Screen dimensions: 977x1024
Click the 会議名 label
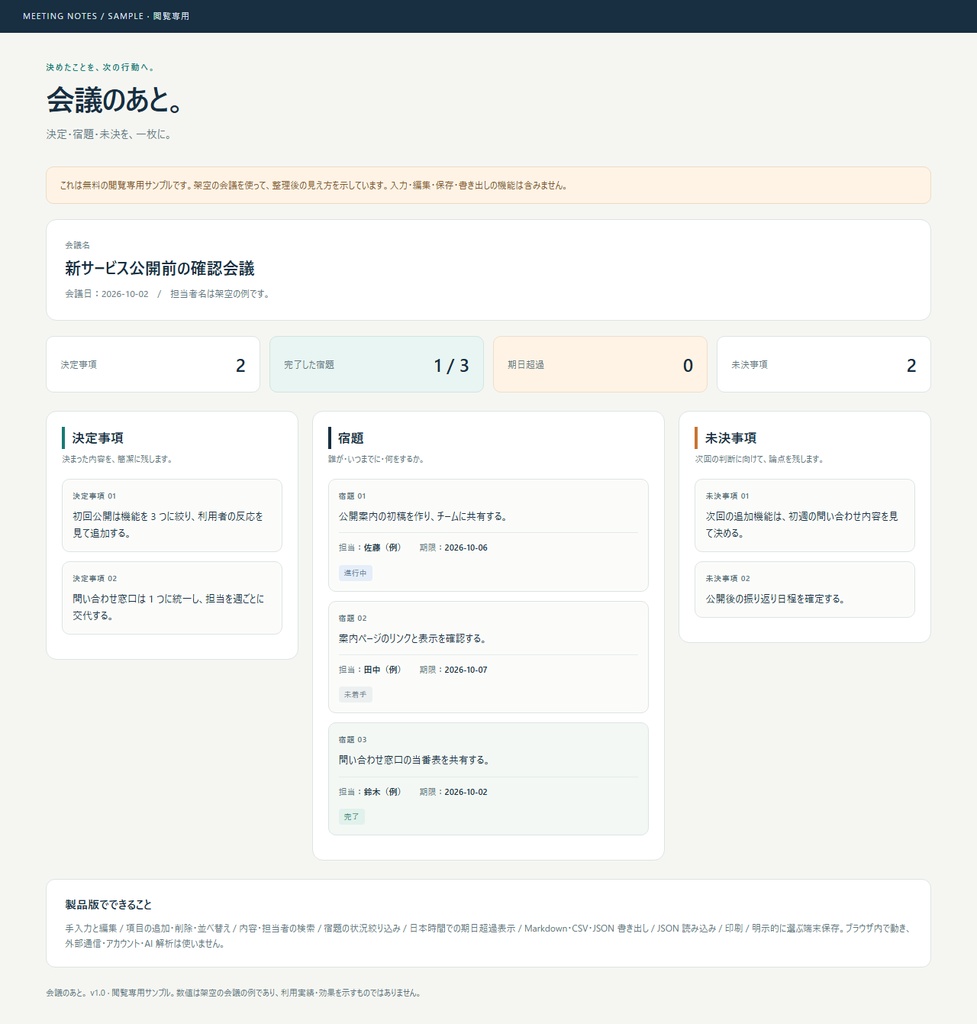[x=77, y=246]
